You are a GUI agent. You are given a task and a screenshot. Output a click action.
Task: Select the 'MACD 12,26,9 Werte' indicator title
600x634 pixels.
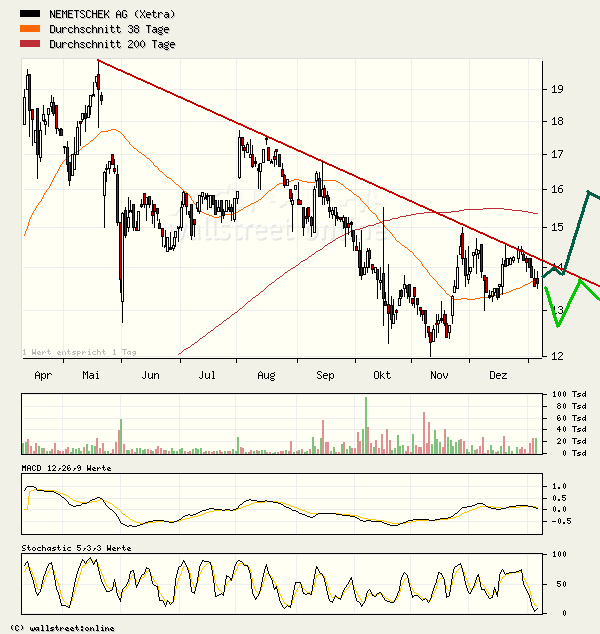[66, 468]
